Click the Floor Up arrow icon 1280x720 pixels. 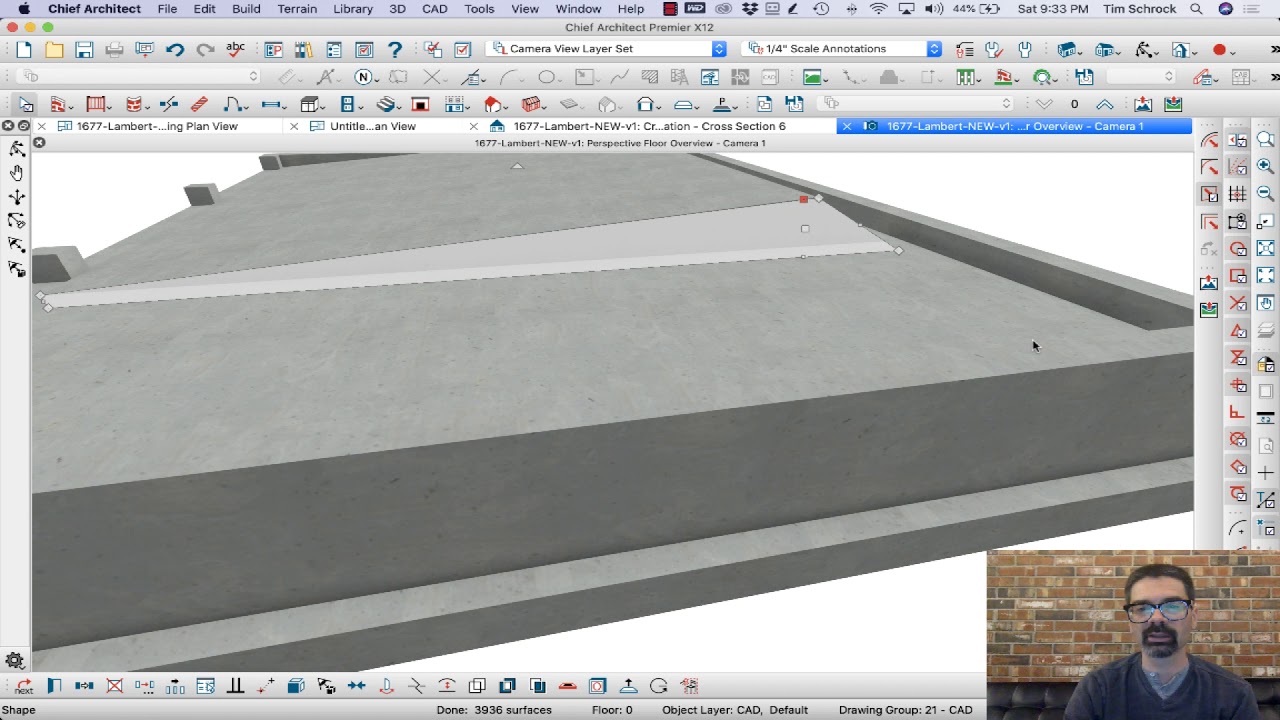pos(1104,104)
